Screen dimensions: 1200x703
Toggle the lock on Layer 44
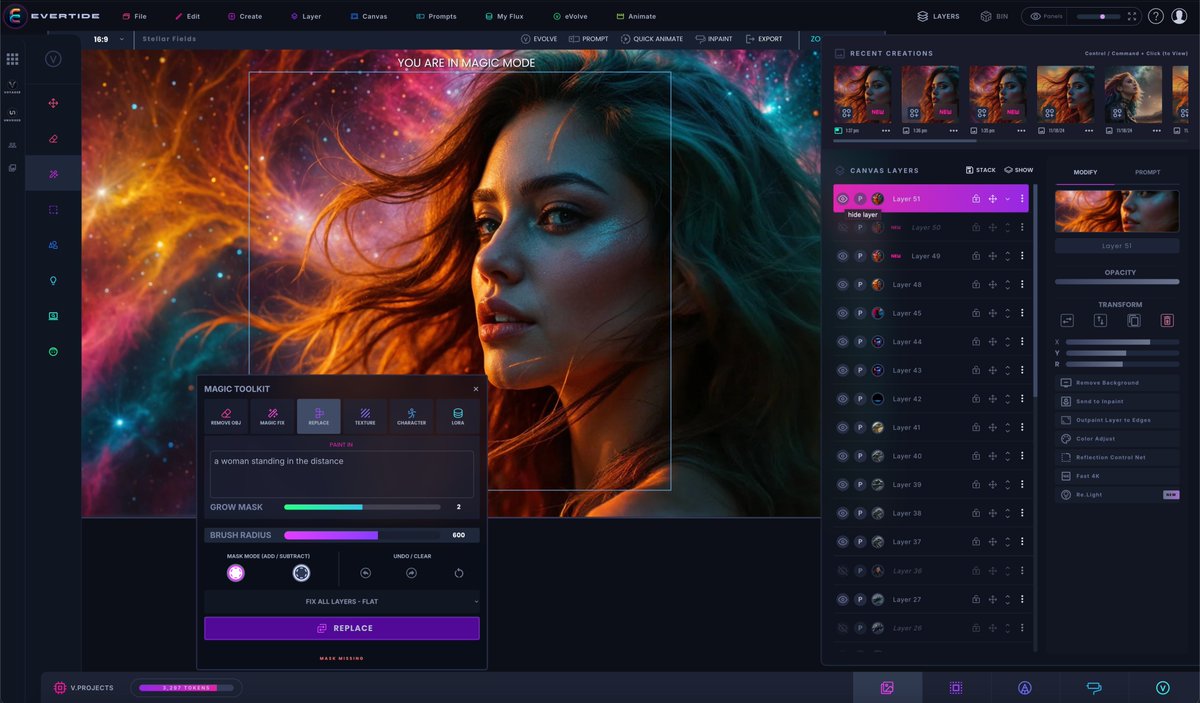(976, 342)
